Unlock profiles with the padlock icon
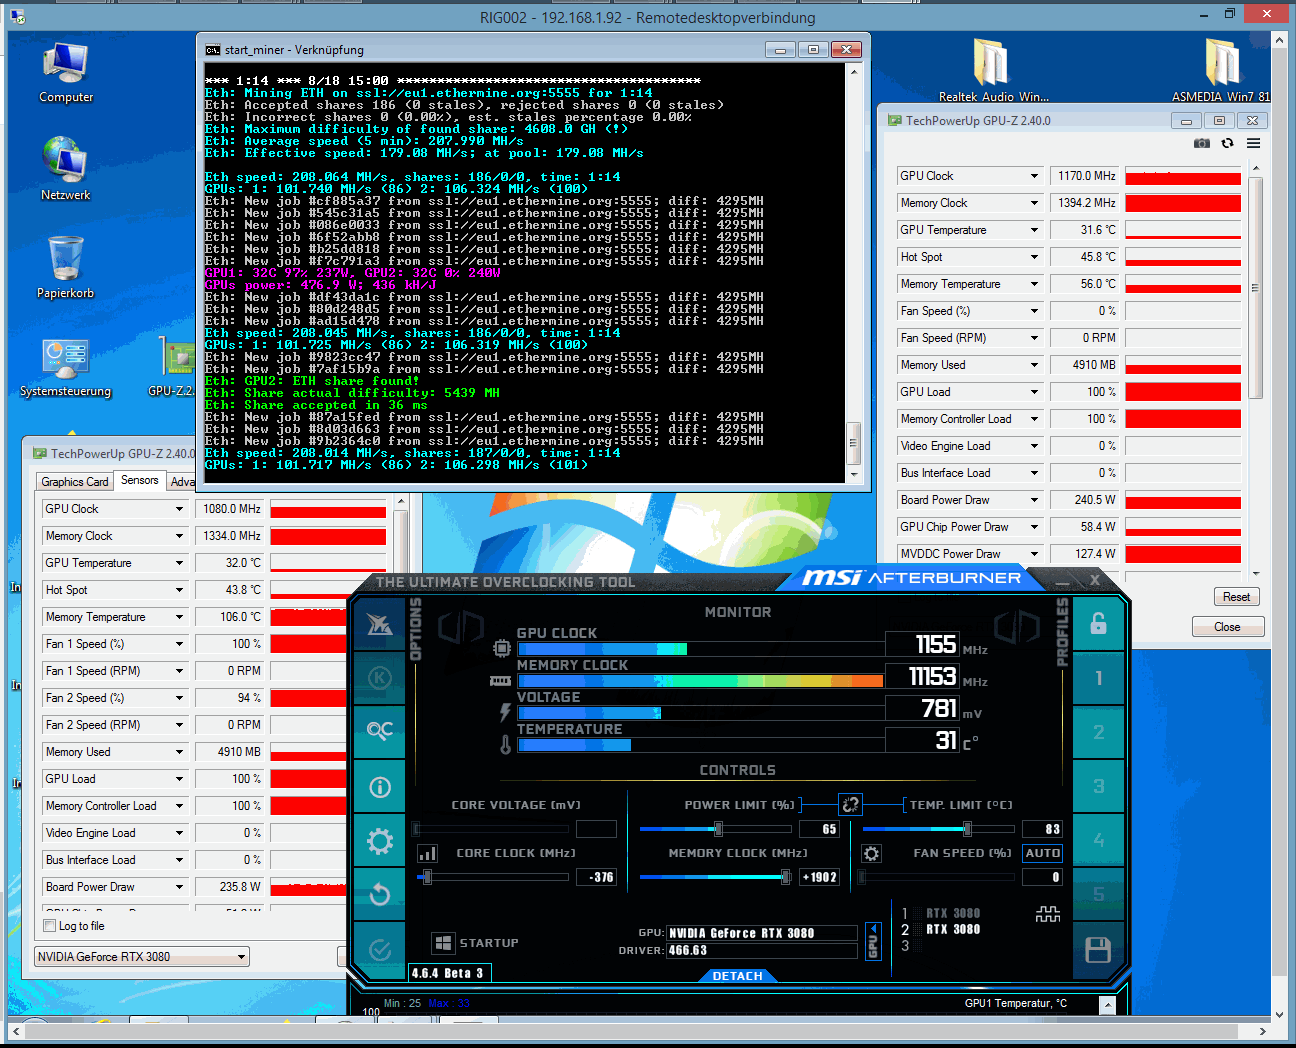 pyautogui.click(x=1098, y=624)
